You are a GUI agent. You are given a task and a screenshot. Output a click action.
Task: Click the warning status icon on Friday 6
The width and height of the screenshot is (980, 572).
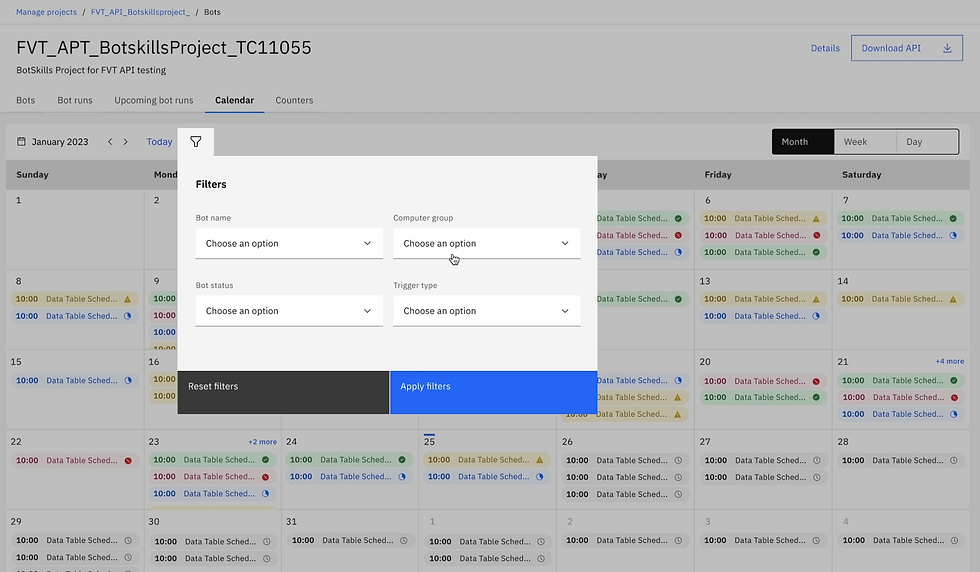(x=816, y=219)
